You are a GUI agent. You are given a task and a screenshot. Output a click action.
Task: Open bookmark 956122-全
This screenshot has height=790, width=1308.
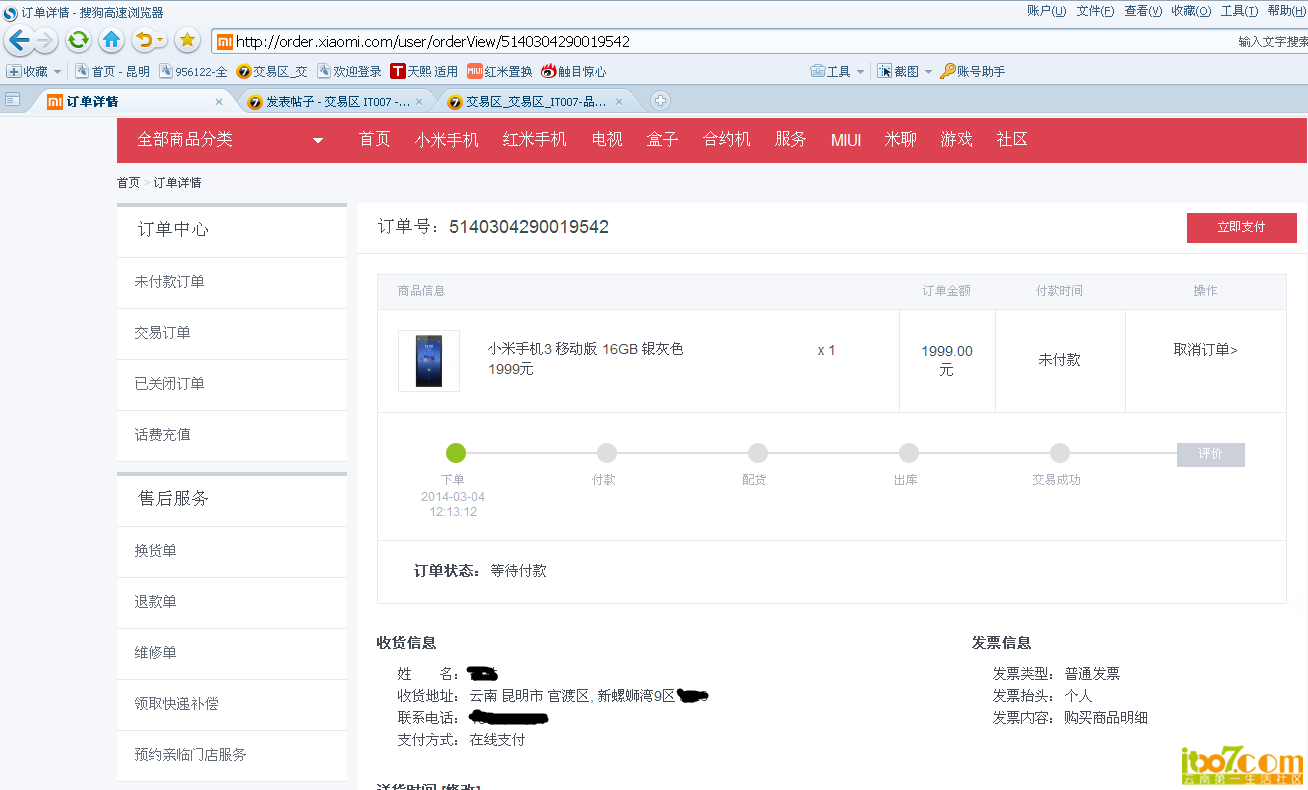193,72
